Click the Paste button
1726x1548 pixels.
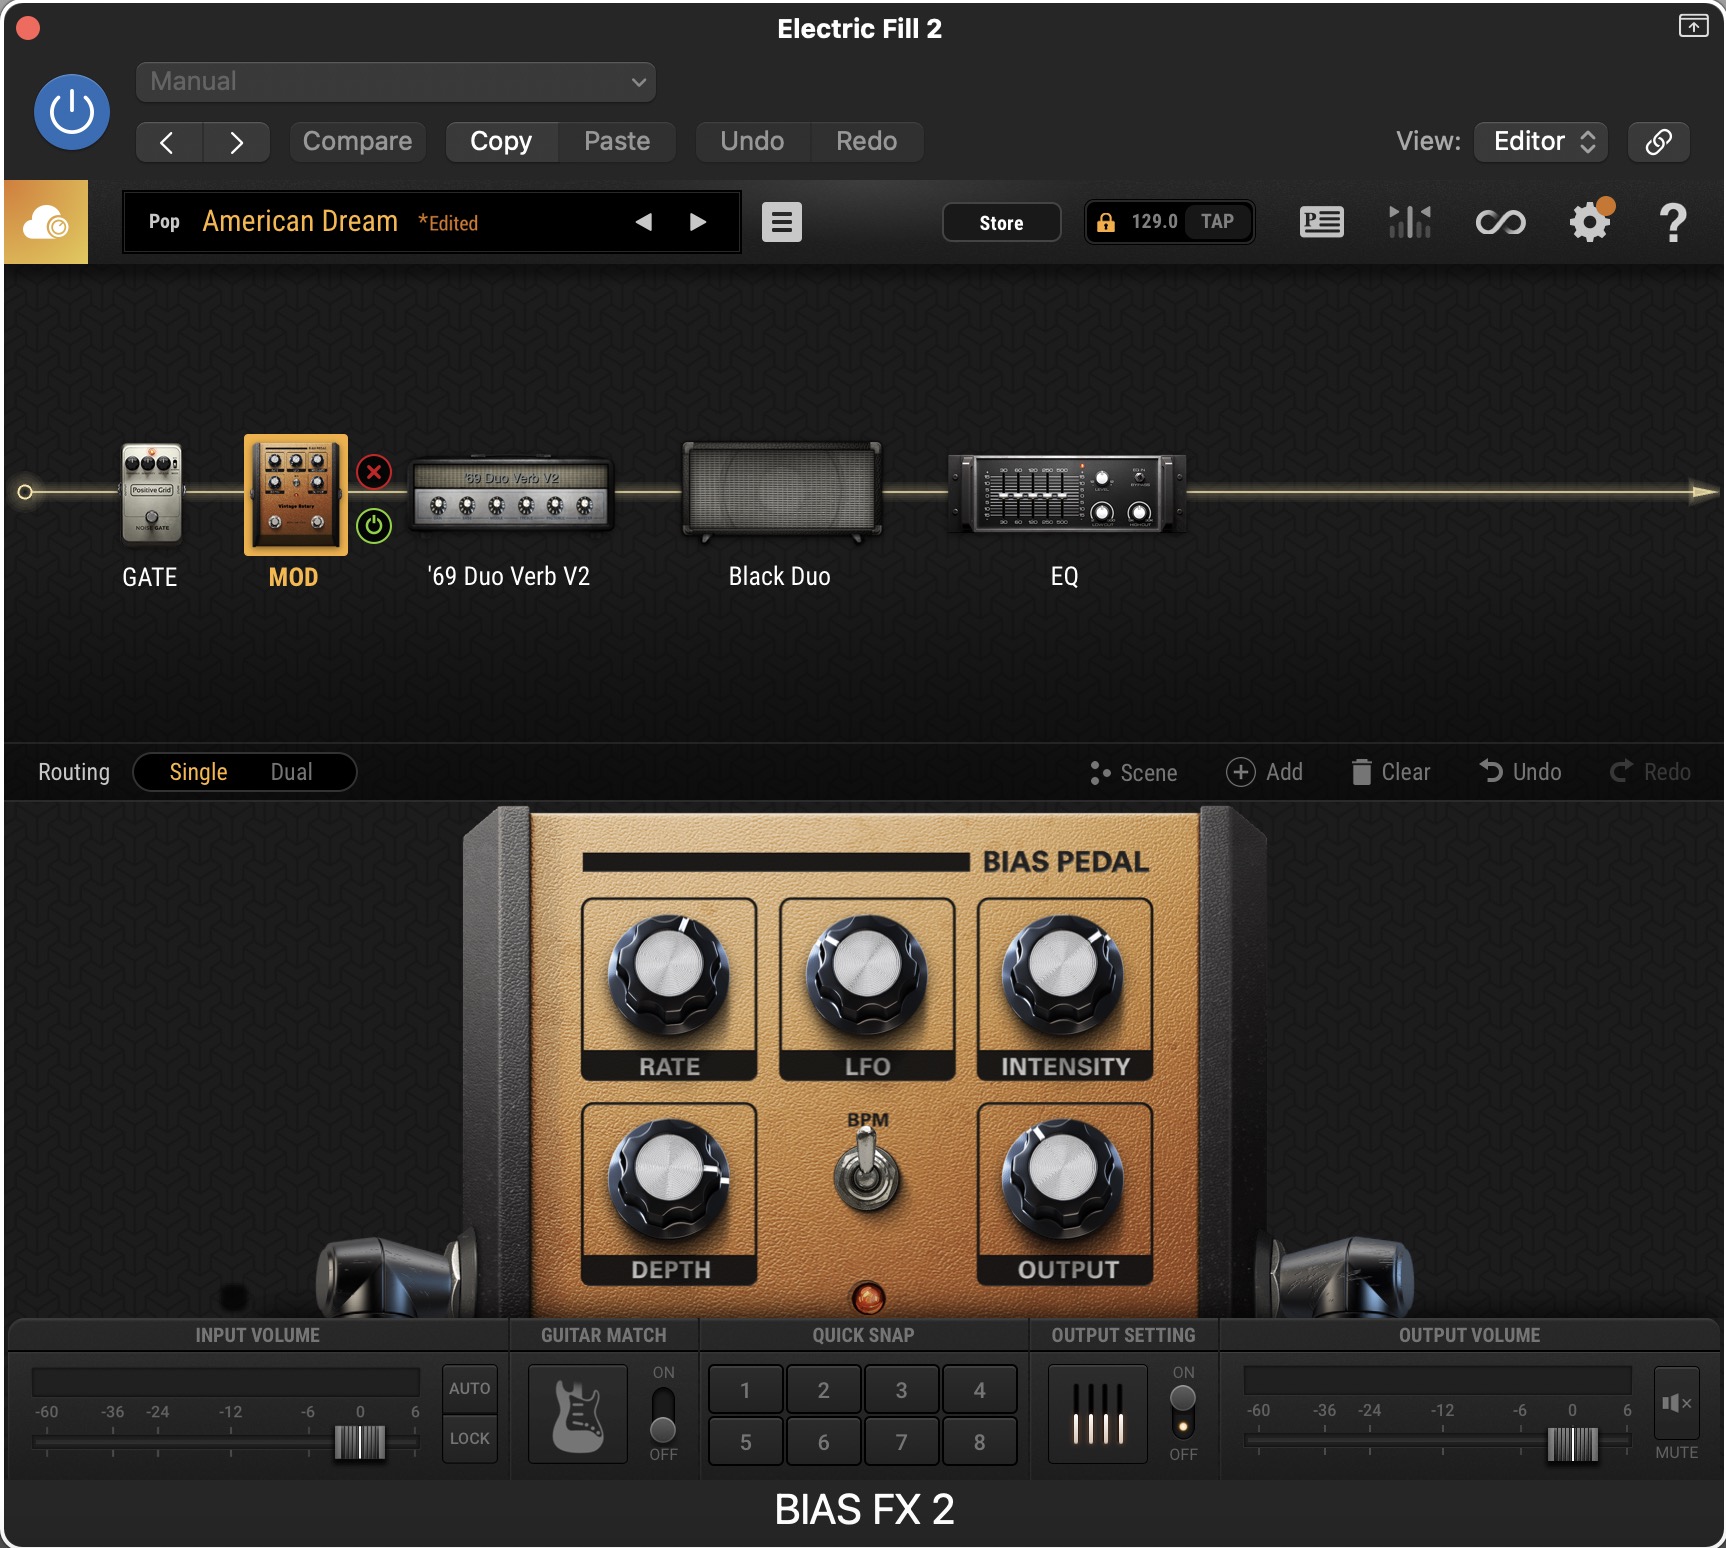point(617,142)
